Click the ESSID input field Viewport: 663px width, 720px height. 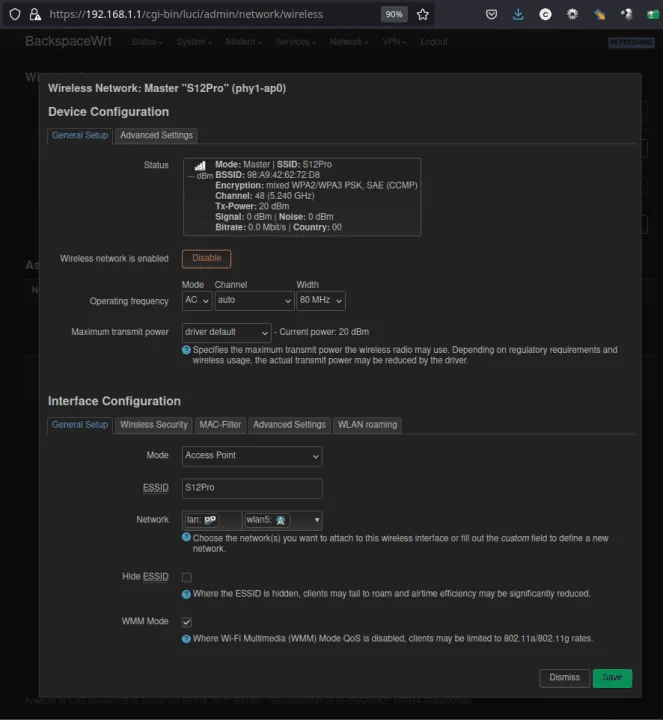tap(252, 488)
